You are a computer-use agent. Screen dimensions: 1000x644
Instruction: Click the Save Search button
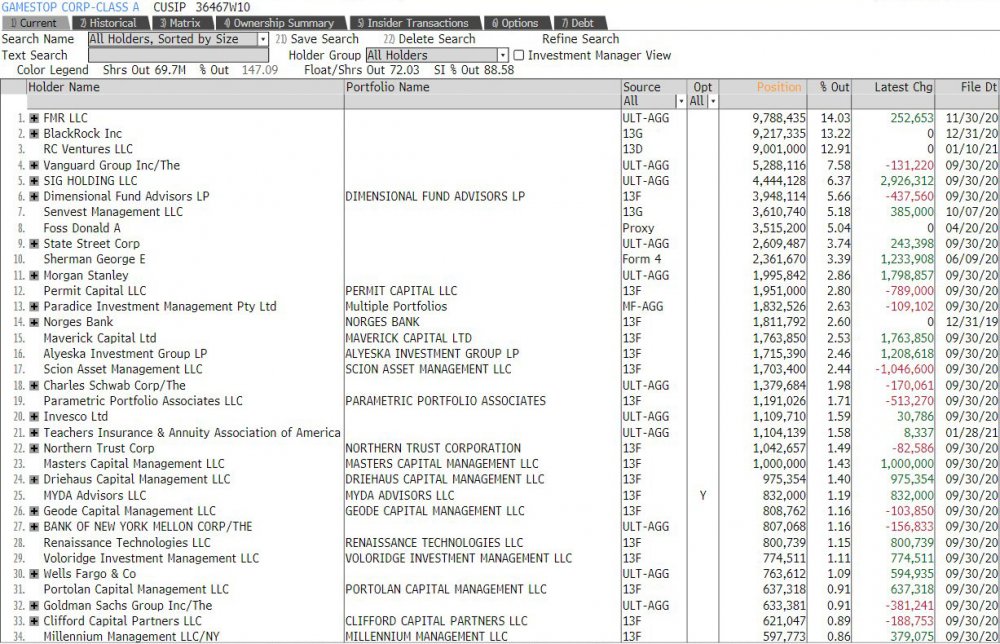pos(317,39)
